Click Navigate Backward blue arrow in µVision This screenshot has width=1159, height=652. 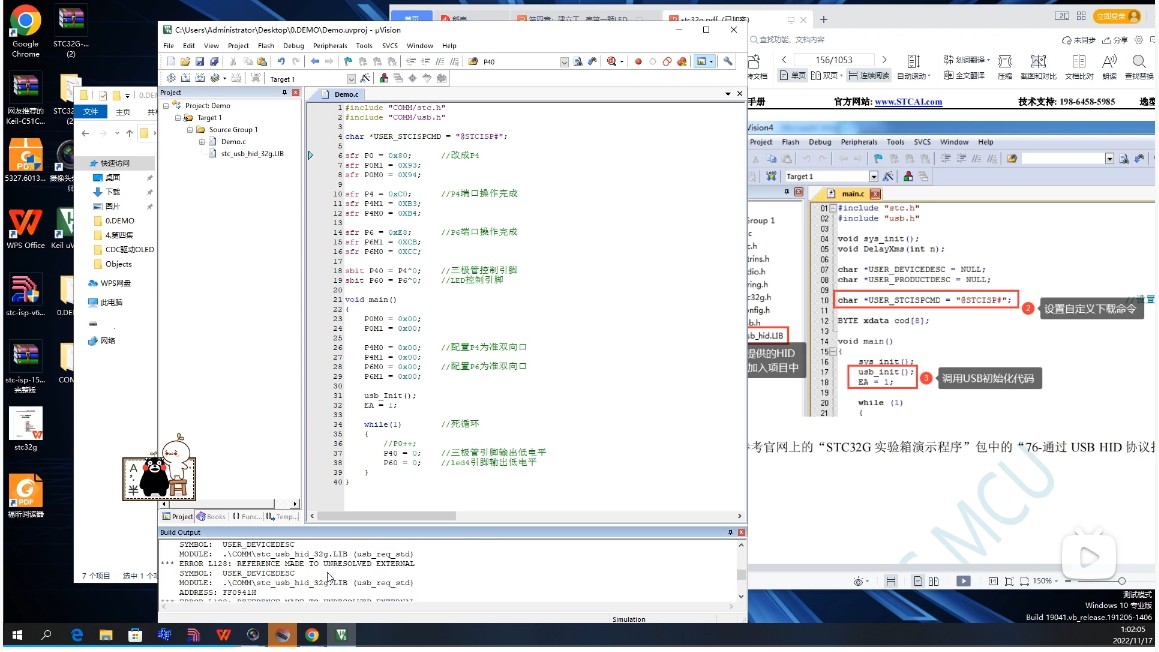click(315, 61)
